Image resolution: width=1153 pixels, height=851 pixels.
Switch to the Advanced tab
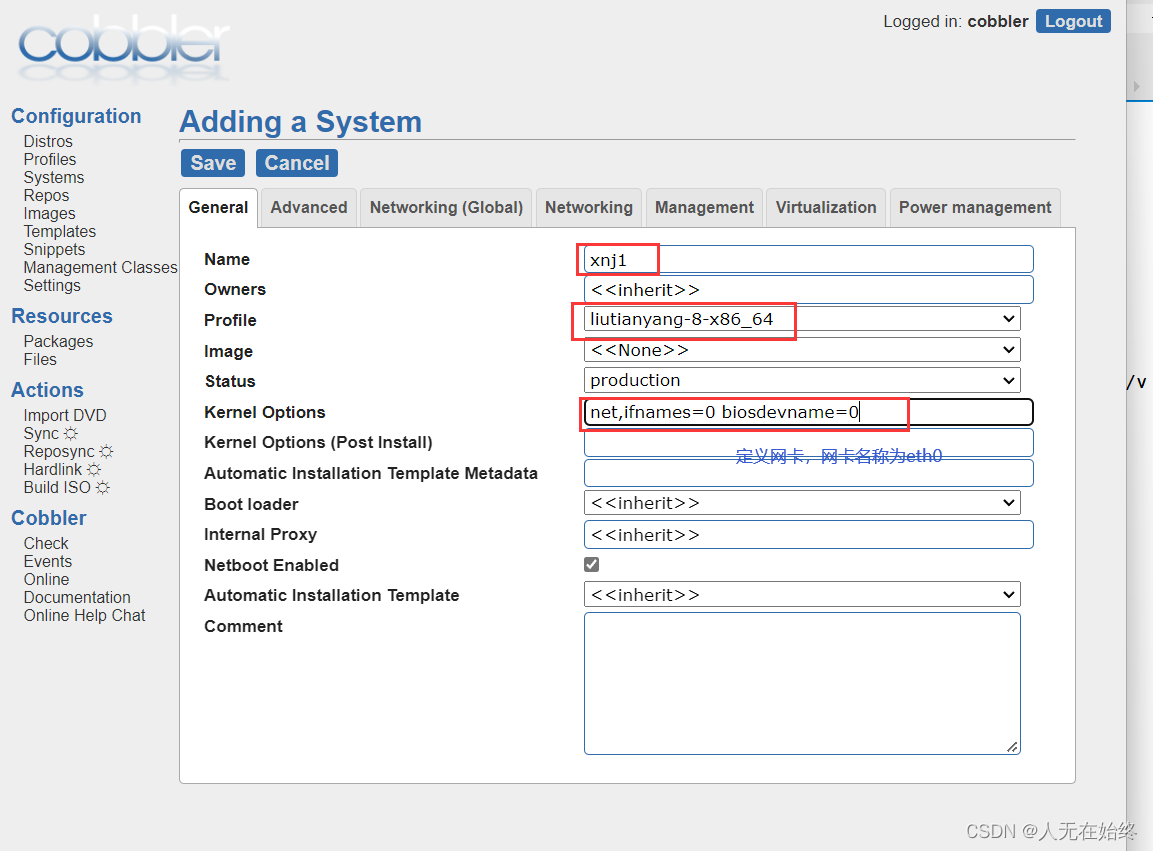tap(309, 207)
